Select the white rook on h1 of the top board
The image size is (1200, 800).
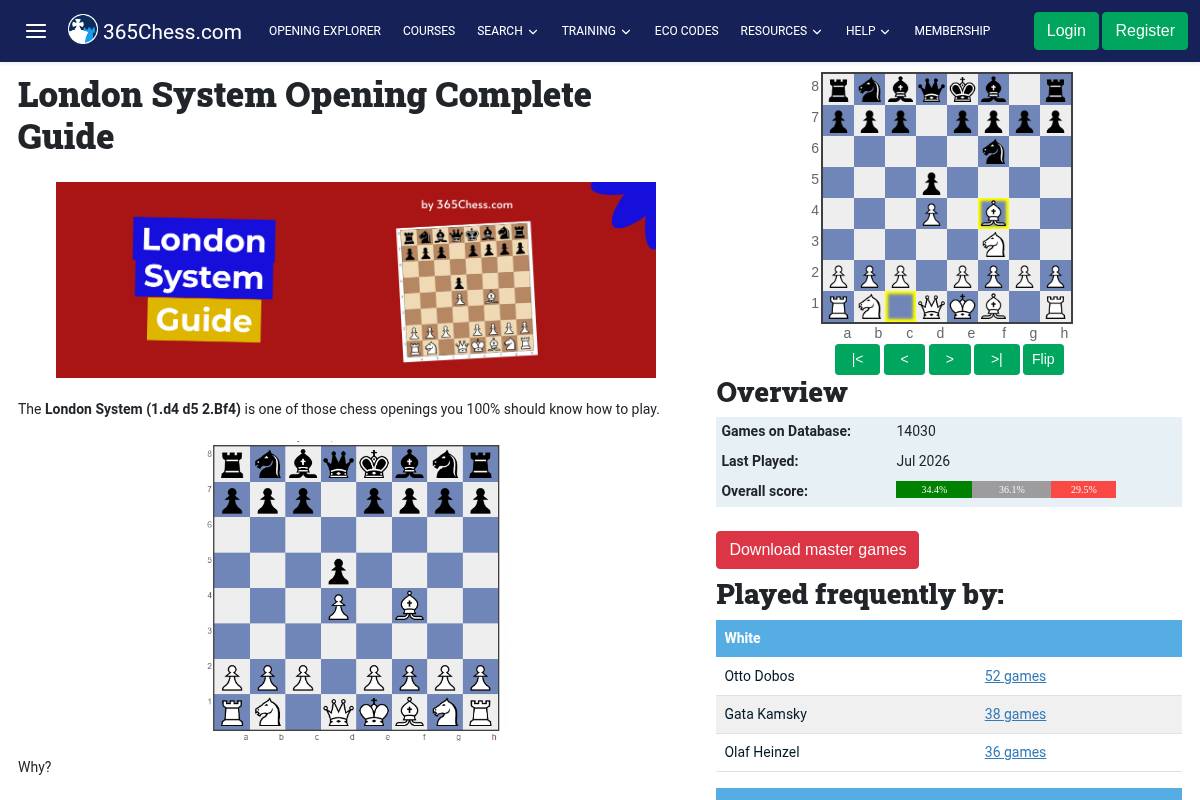(1055, 306)
